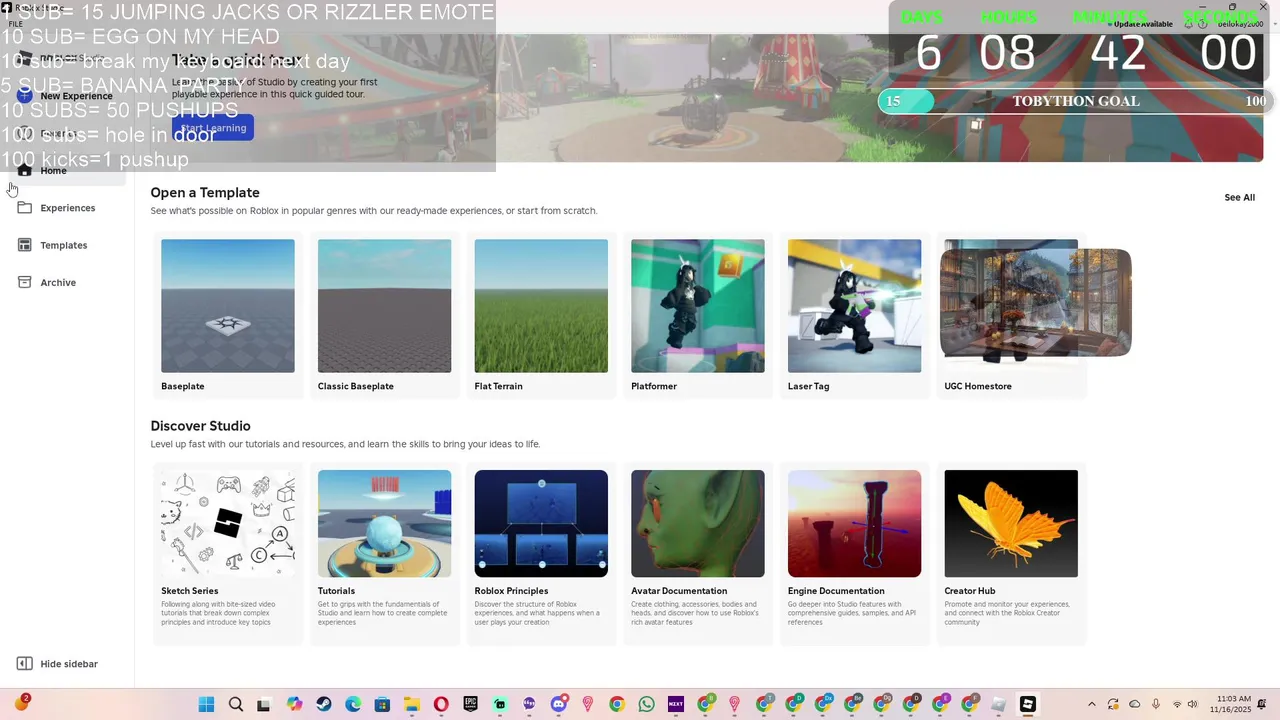1280x720 pixels.
Task: Click the Start Learning button
Action: point(212,128)
